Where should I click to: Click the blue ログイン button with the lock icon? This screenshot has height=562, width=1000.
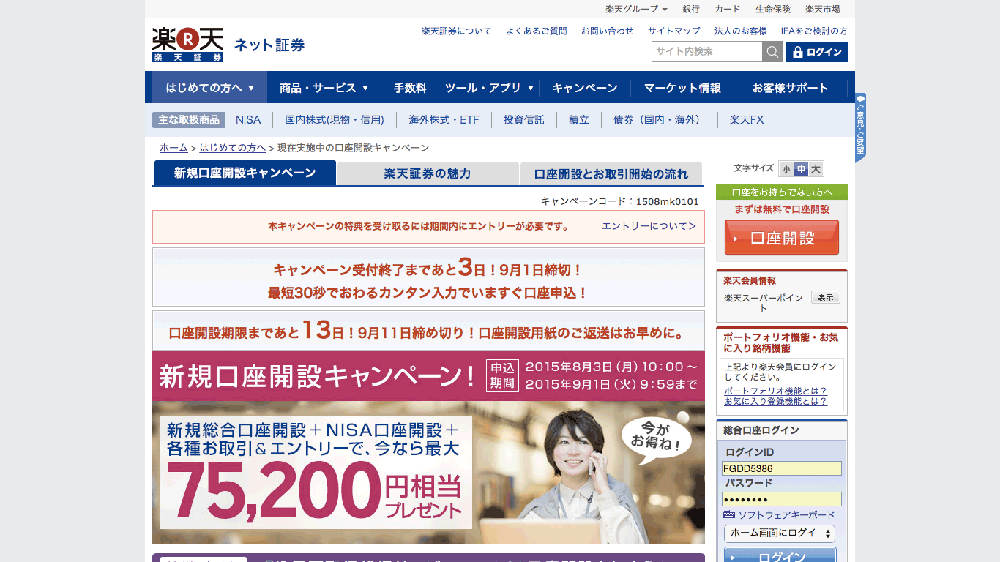coord(817,52)
